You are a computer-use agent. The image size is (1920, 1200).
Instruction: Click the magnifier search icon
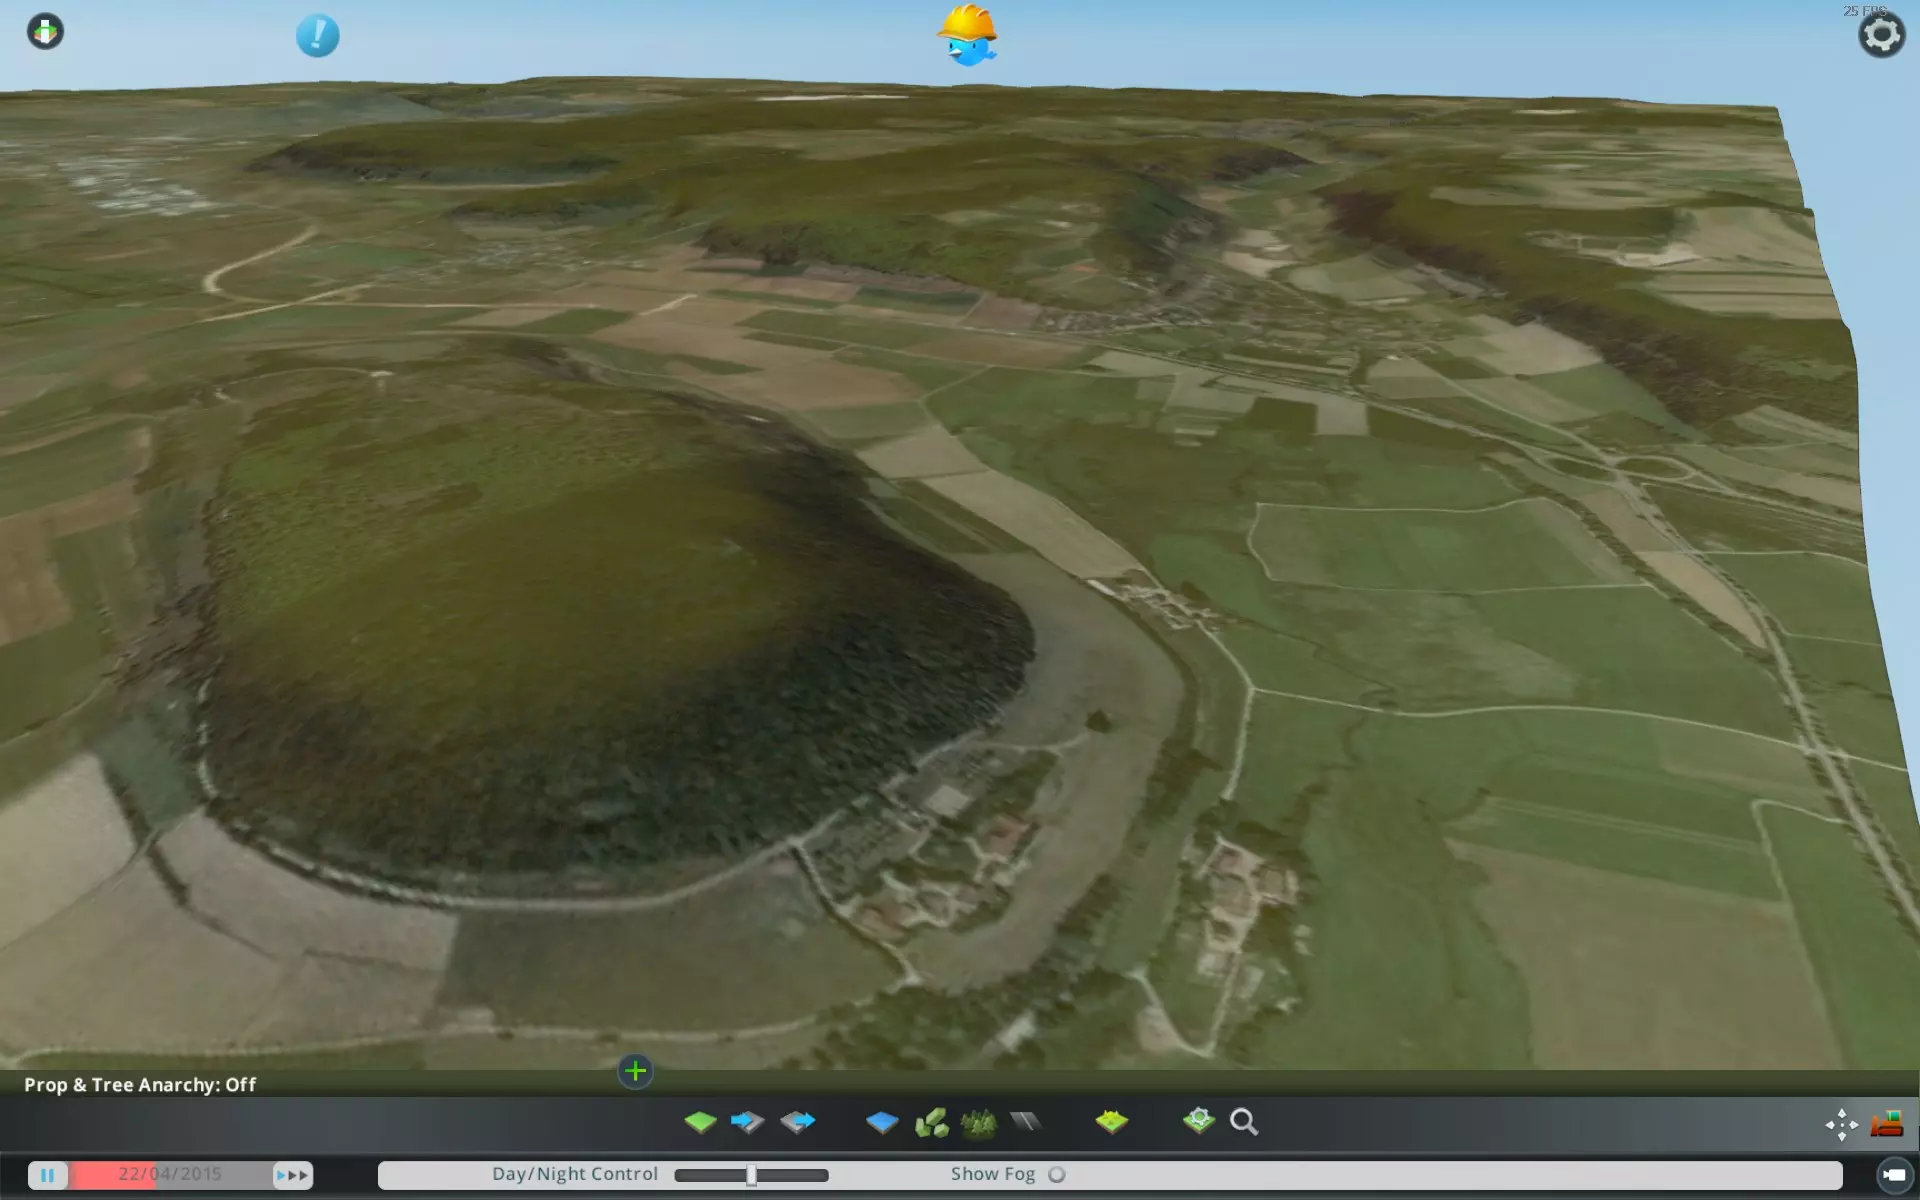(x=1244, y=1122)
